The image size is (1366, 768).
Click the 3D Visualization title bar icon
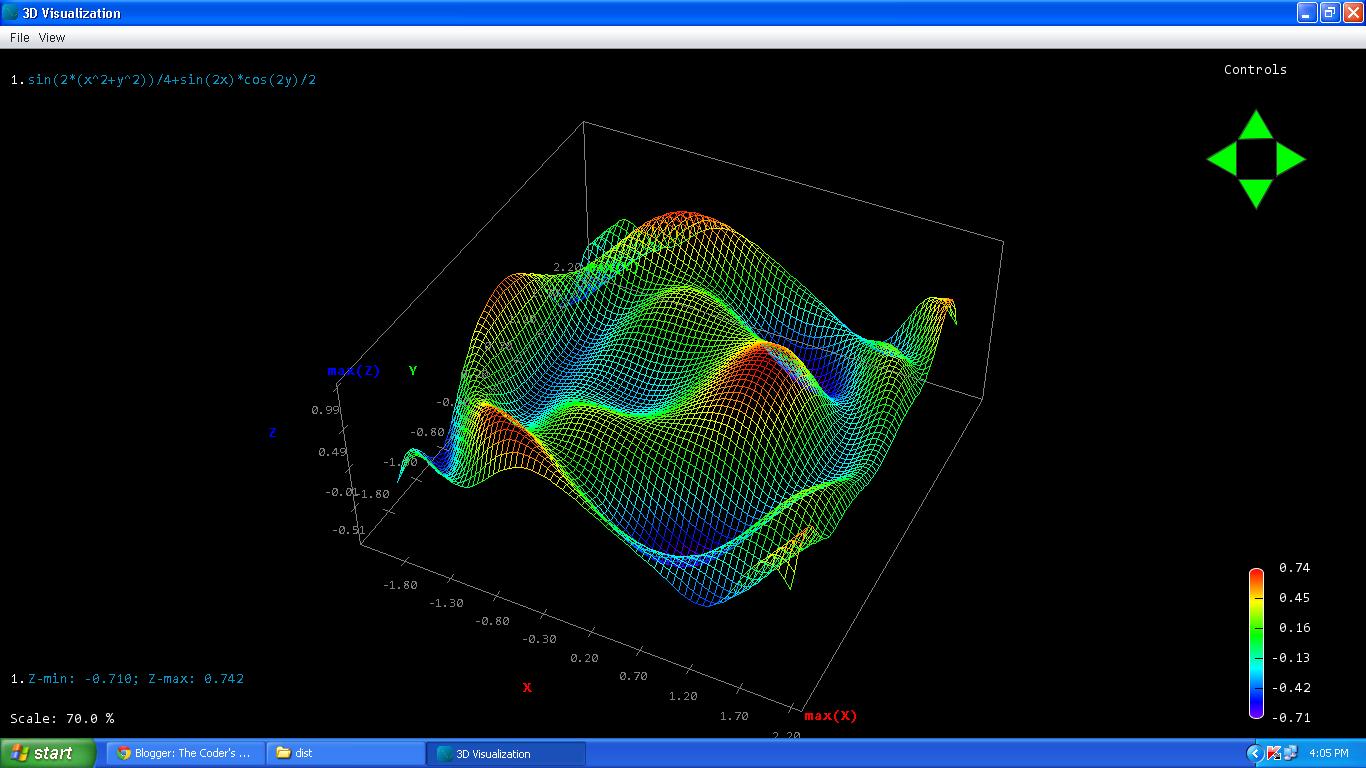coord(10,13)
